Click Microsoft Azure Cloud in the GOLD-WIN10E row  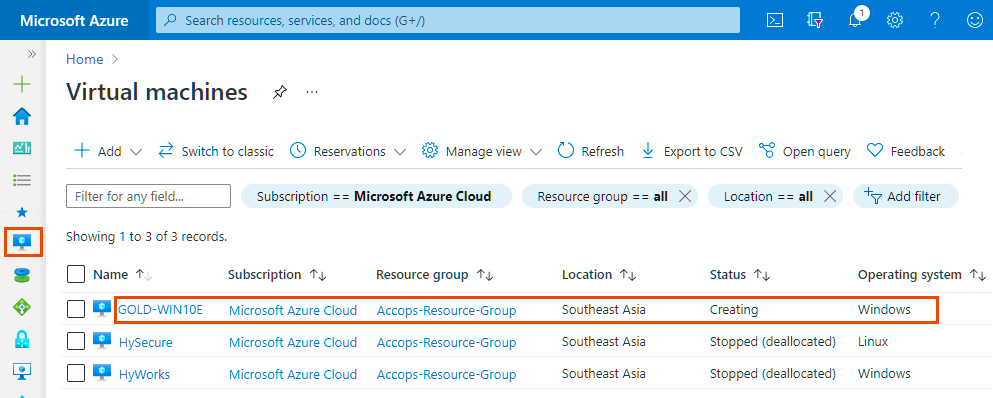click(293, 310)
